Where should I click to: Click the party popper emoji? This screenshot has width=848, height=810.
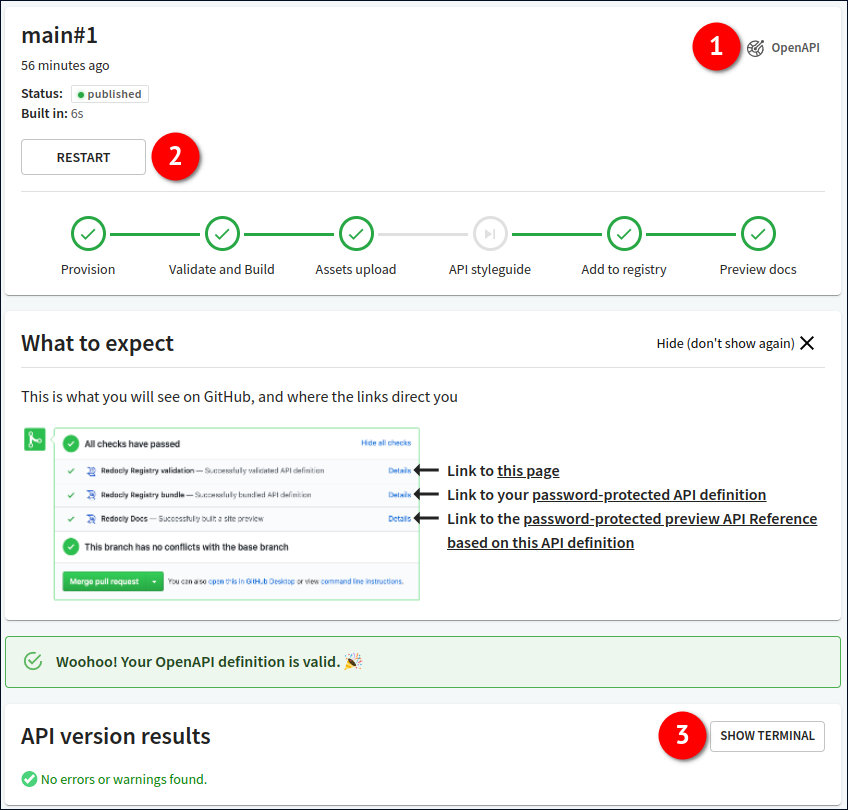tap(353, 661)
